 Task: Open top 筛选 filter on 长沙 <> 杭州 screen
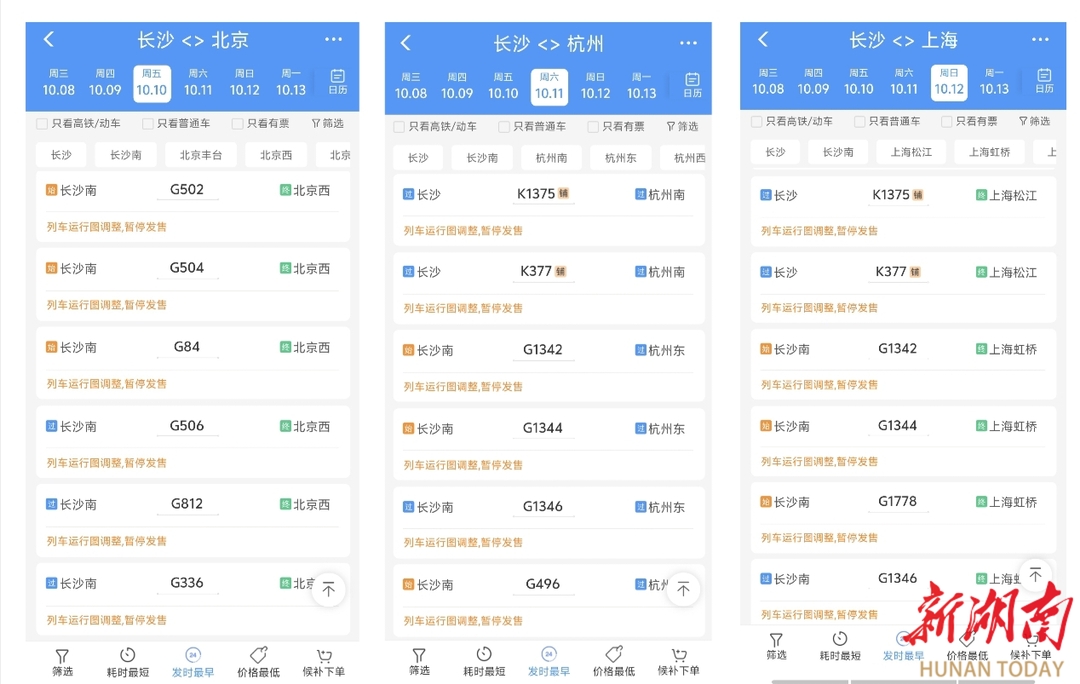[682, 127]
